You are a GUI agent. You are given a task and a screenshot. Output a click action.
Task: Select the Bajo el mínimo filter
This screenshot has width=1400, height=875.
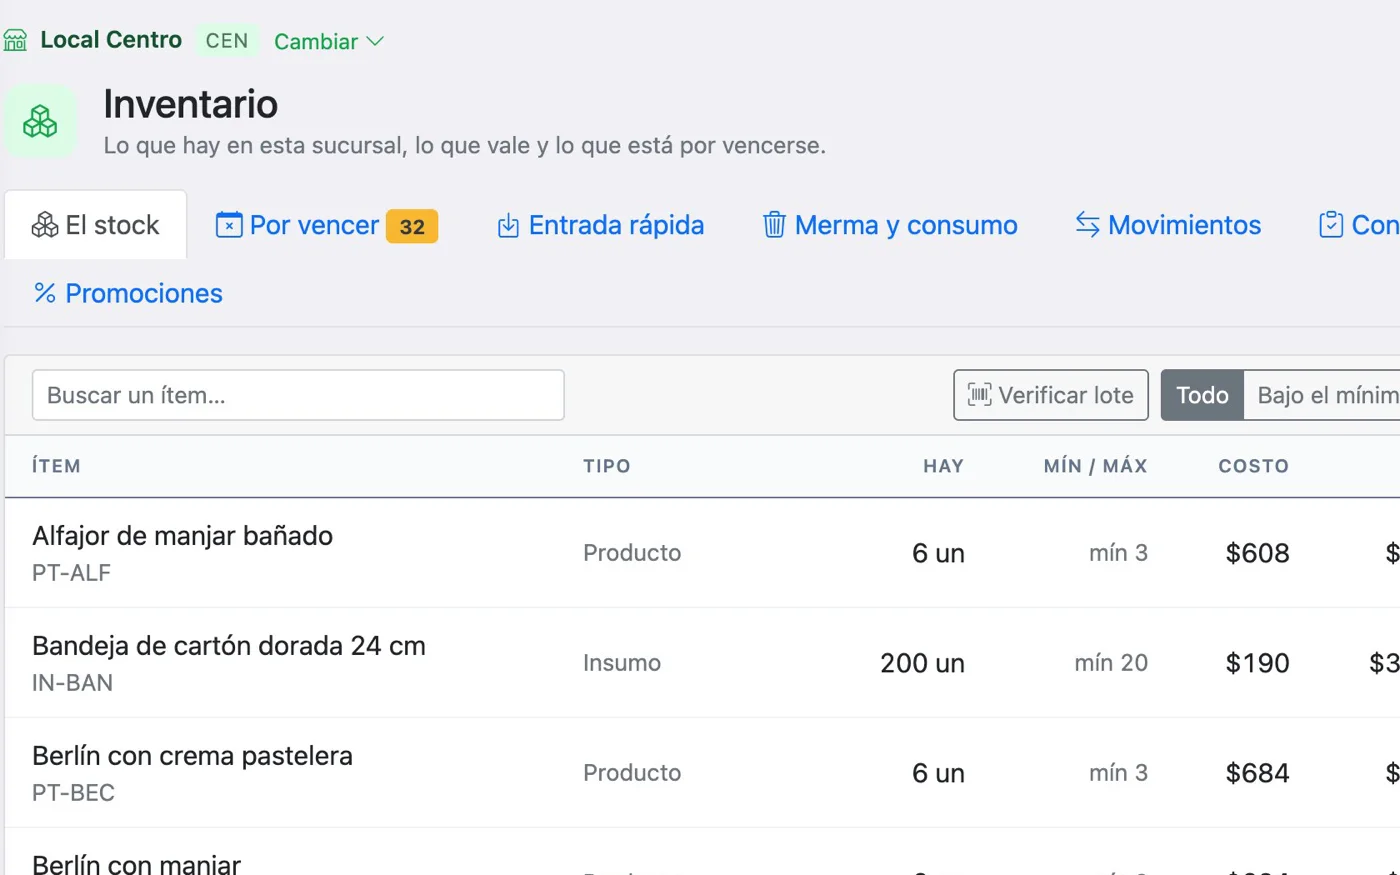coord(1322,395)
